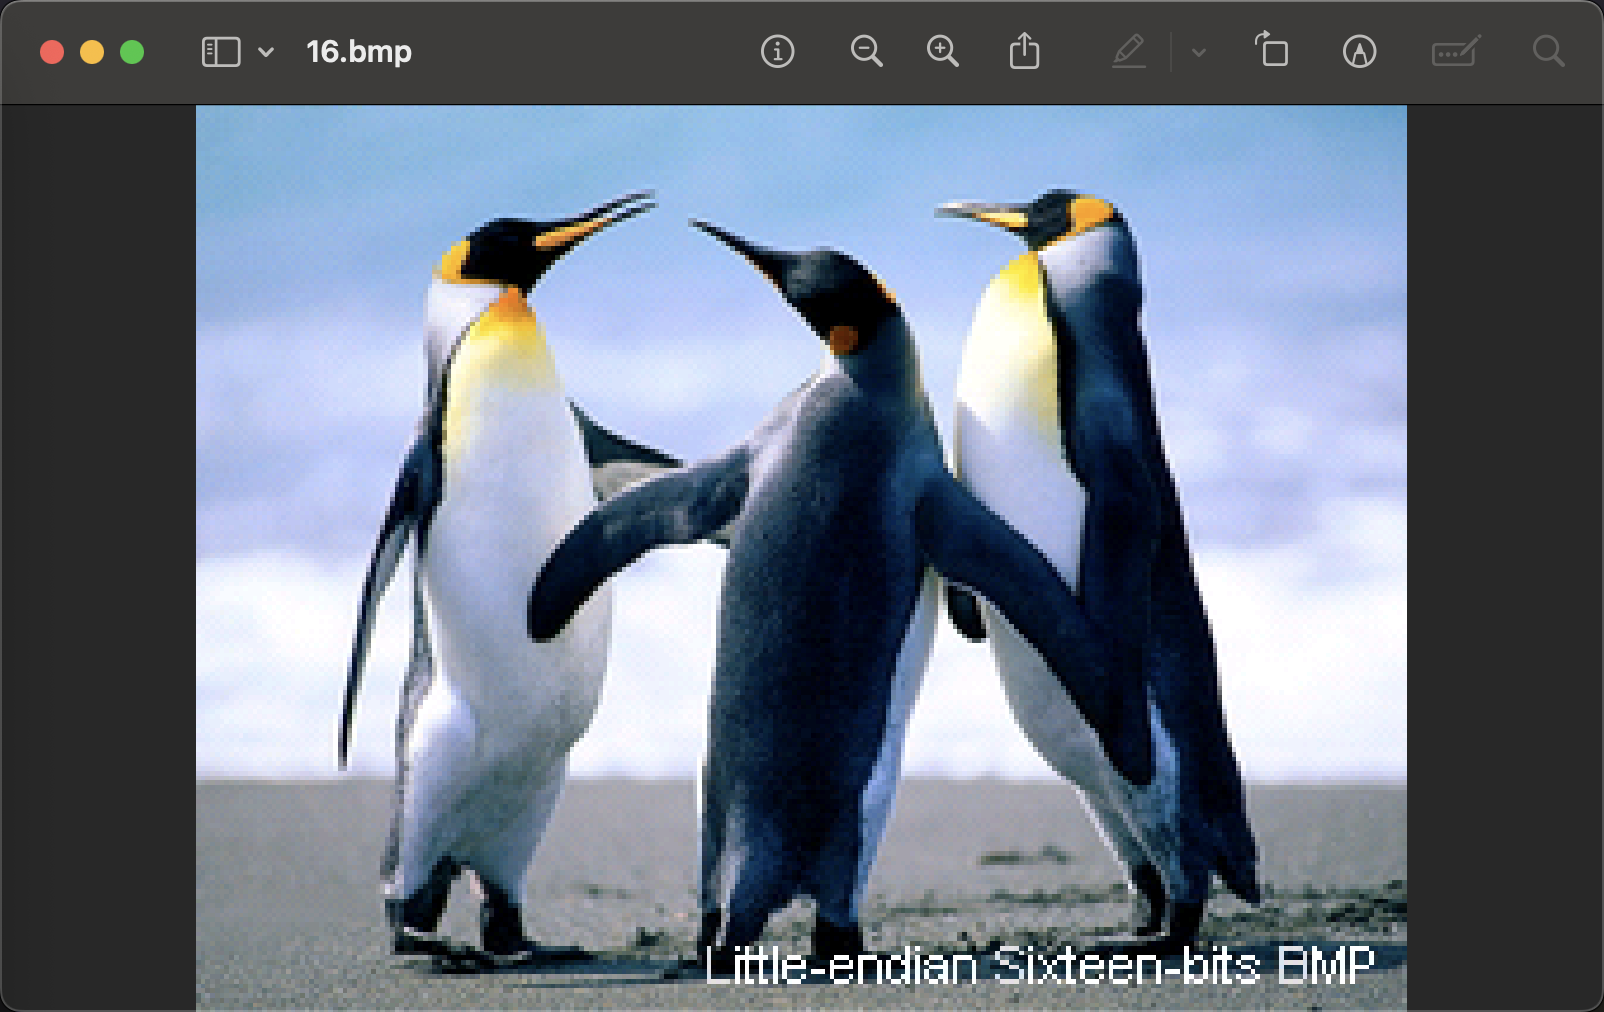The height and width of the screenshot is (1012, 1604).
Task: Click the 16.bmp window title
Action: click(x=359, y=52)
